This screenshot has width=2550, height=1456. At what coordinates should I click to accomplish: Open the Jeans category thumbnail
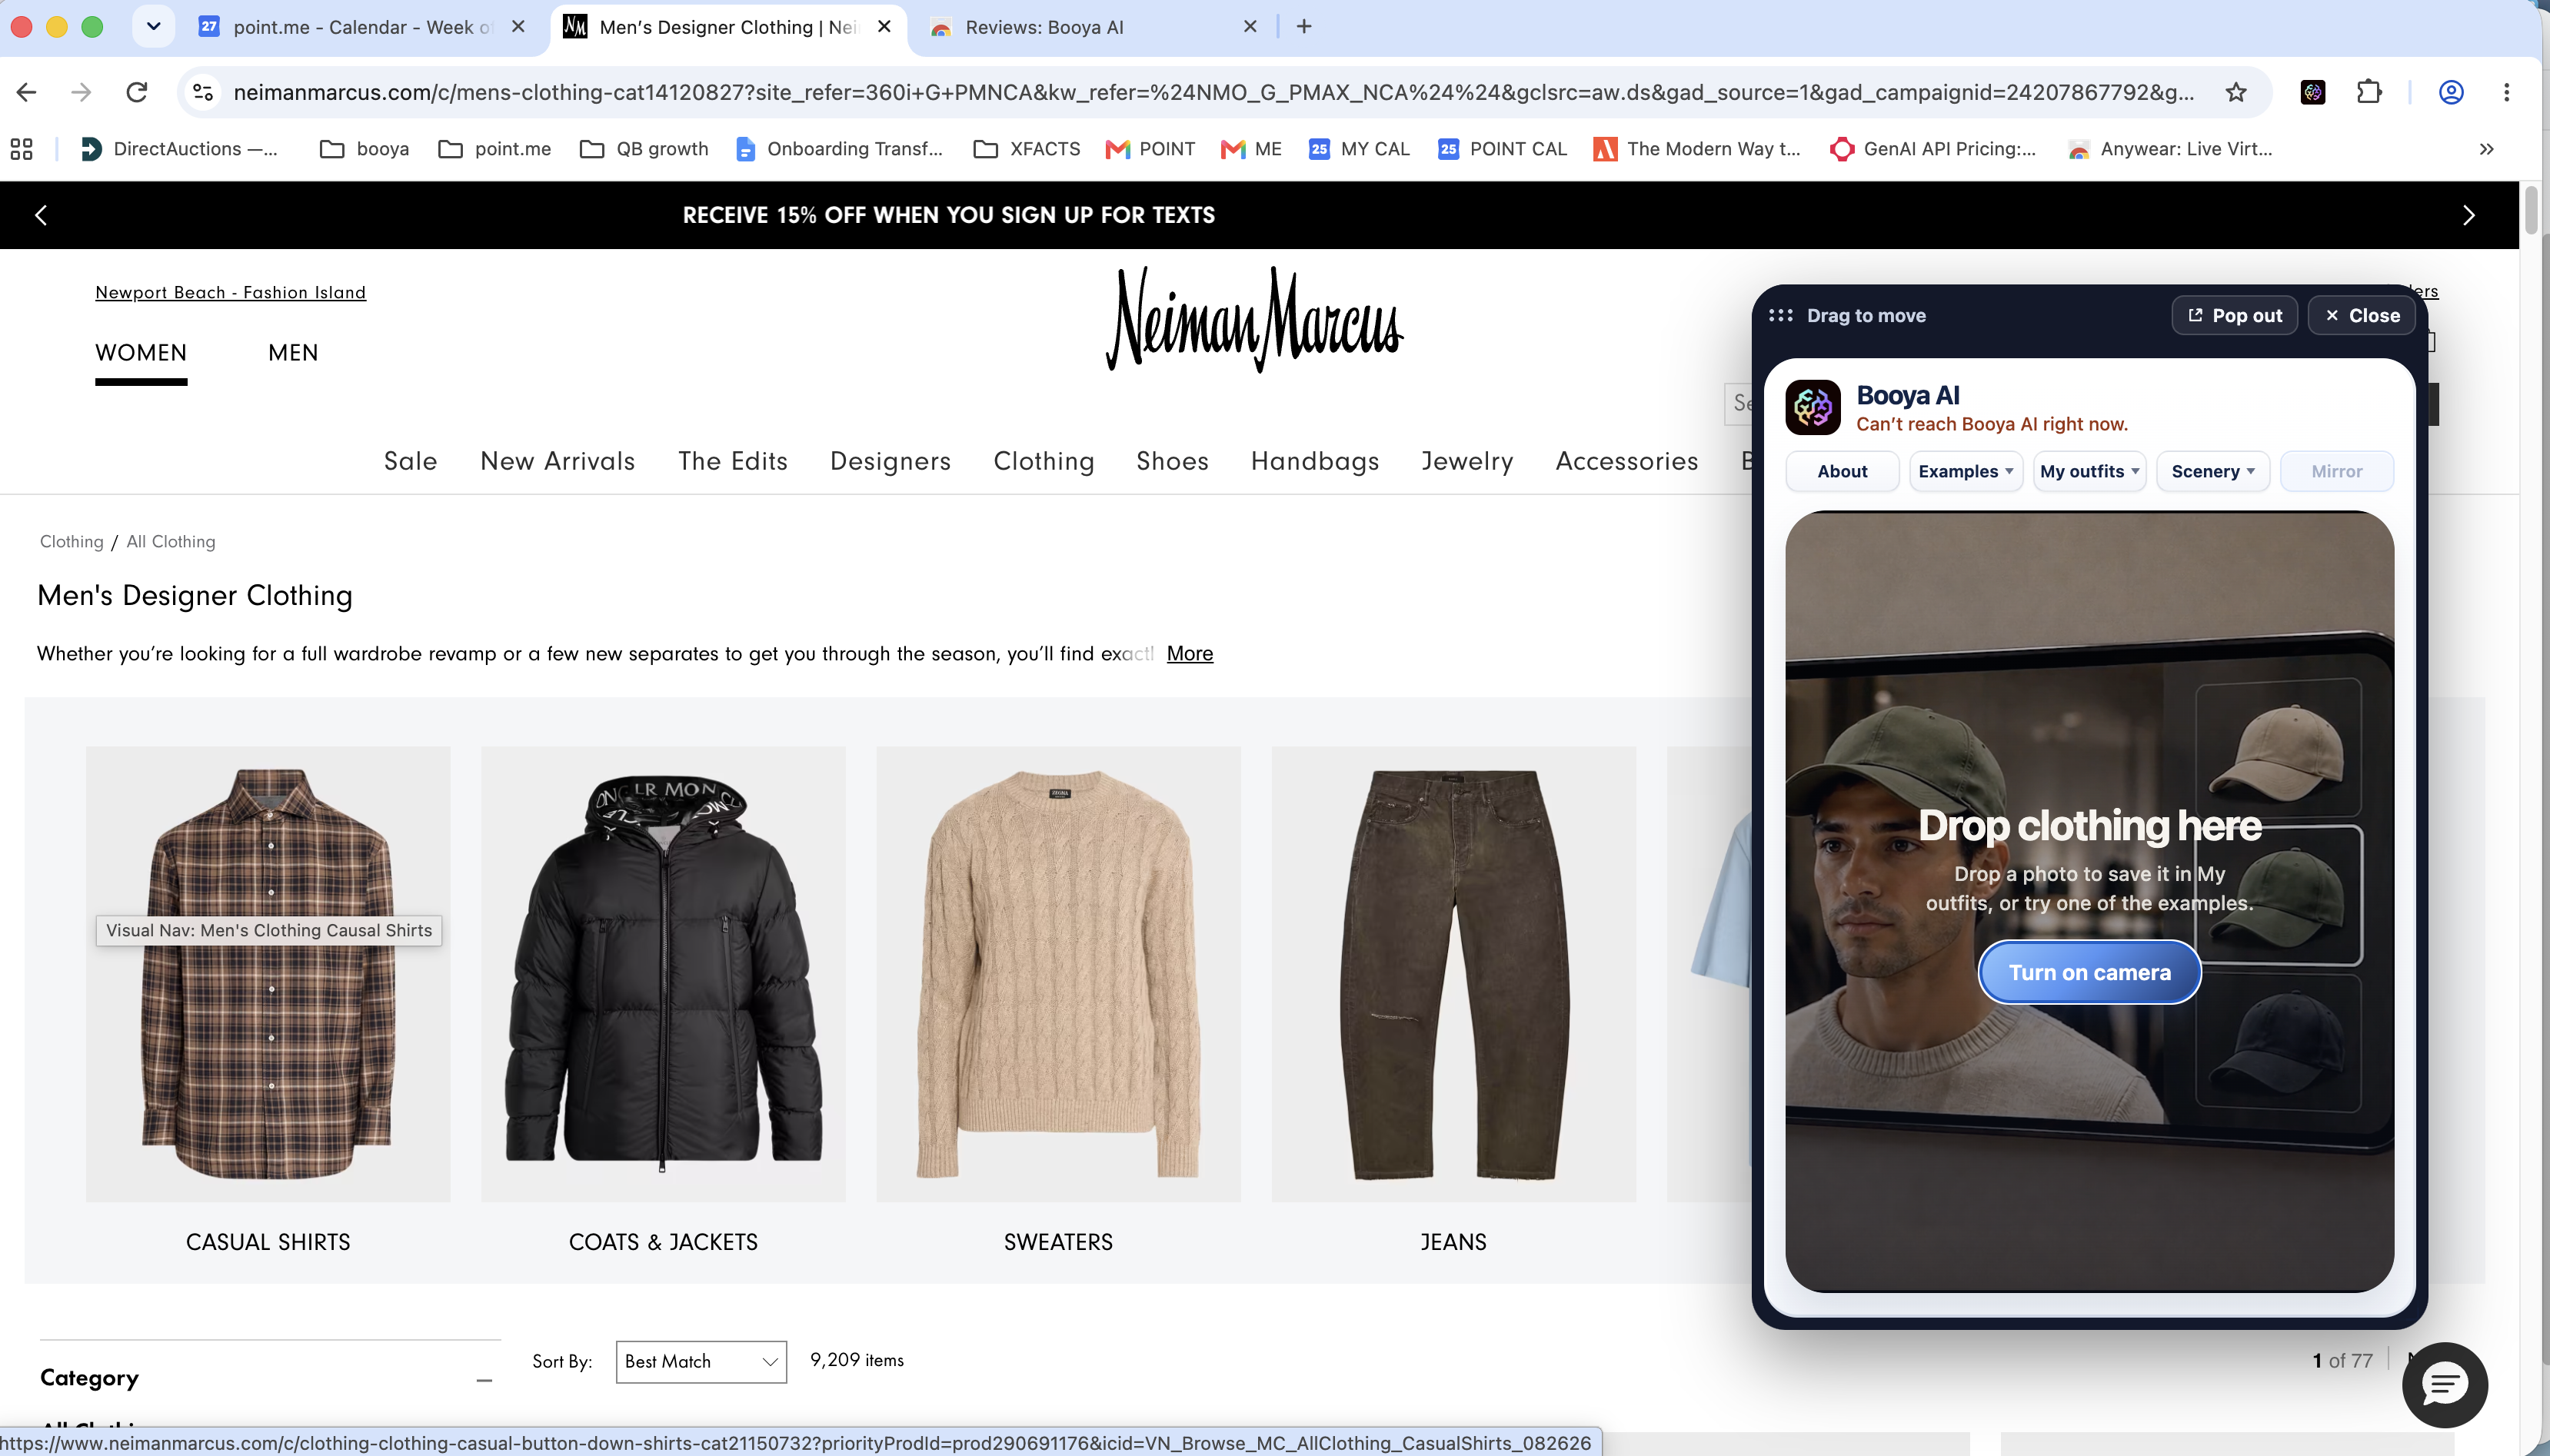point(1453,974)
